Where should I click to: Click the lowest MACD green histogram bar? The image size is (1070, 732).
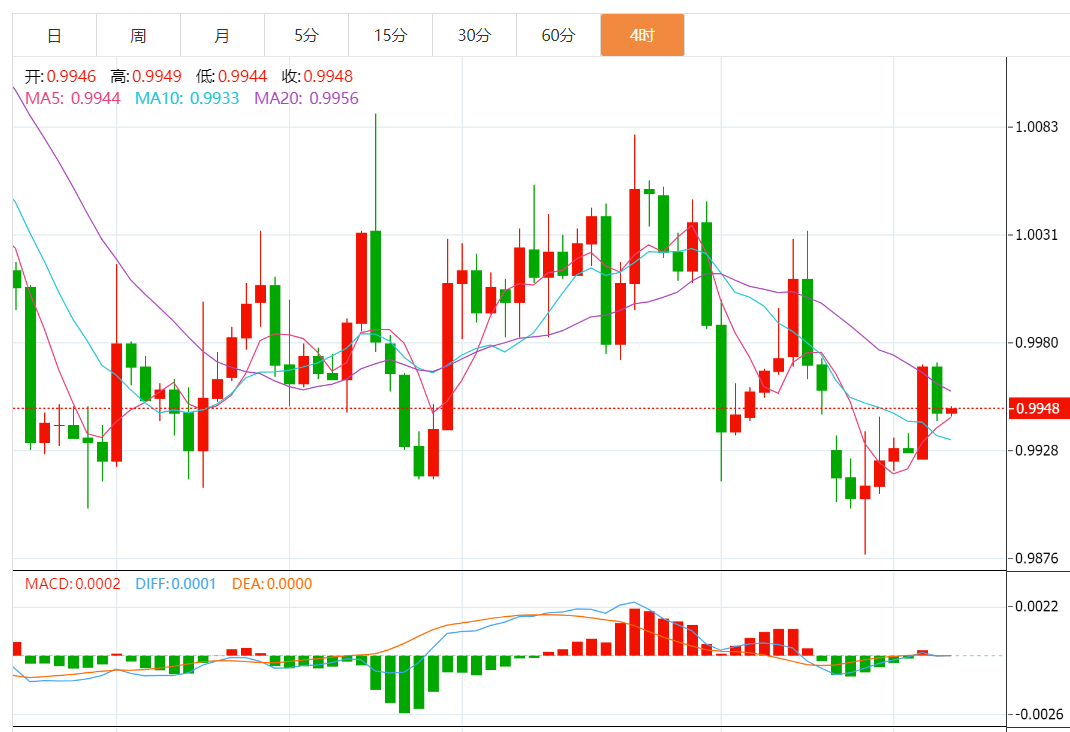click(x=404, y=684)
